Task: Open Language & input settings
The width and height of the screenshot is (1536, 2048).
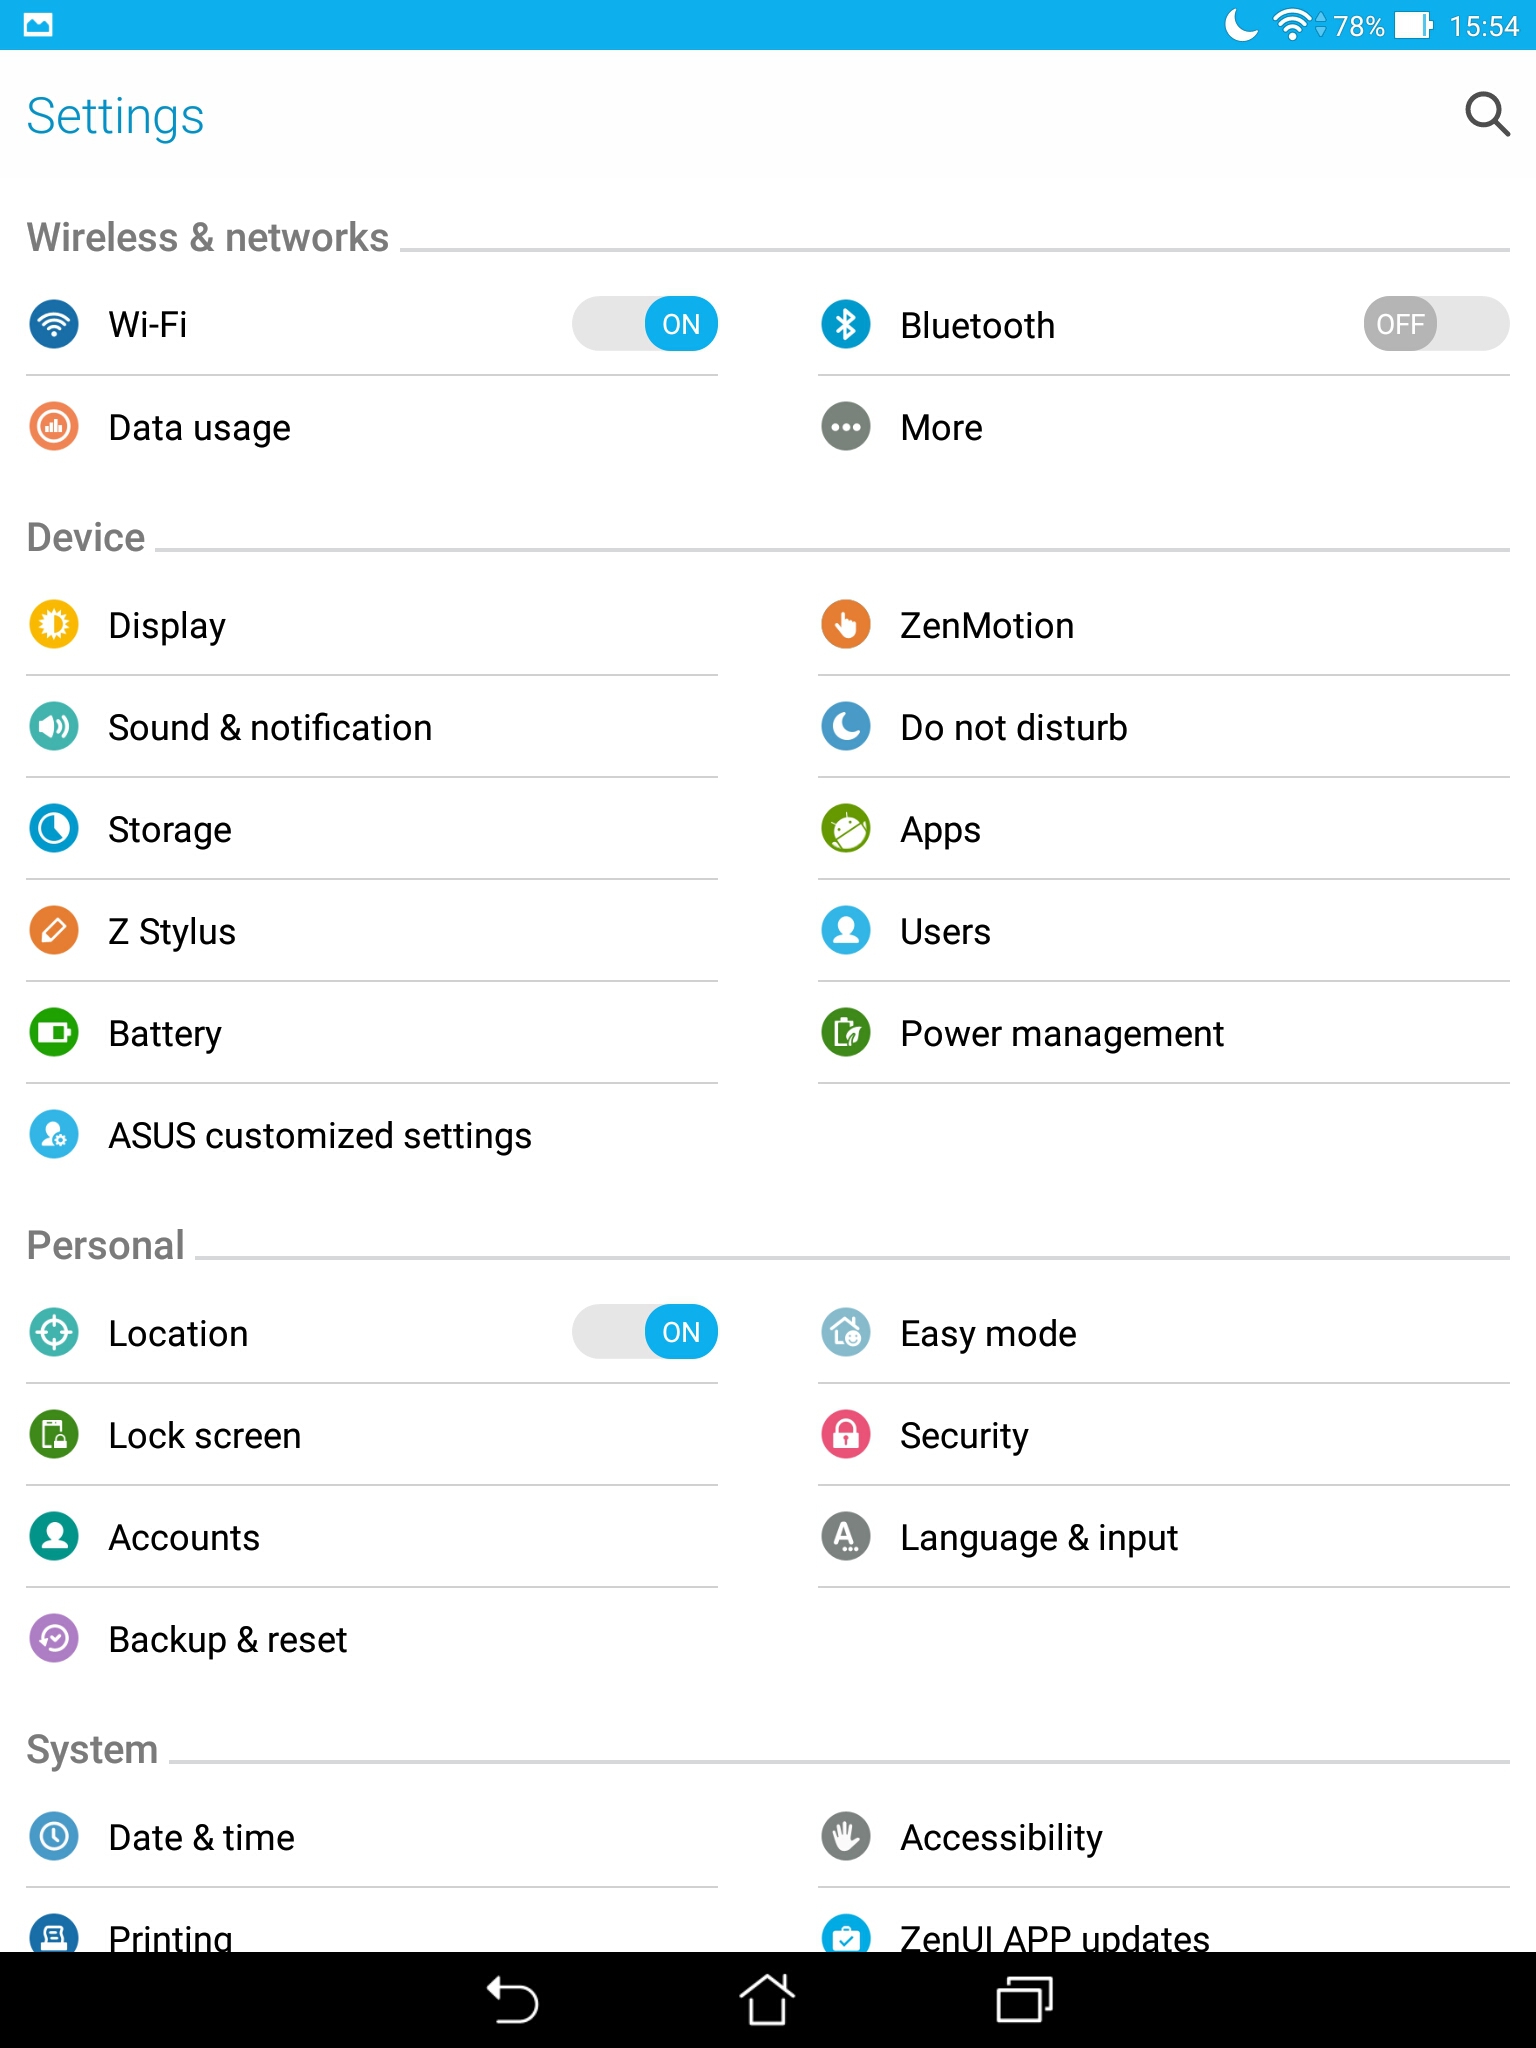Action: click(1164, 1537)
